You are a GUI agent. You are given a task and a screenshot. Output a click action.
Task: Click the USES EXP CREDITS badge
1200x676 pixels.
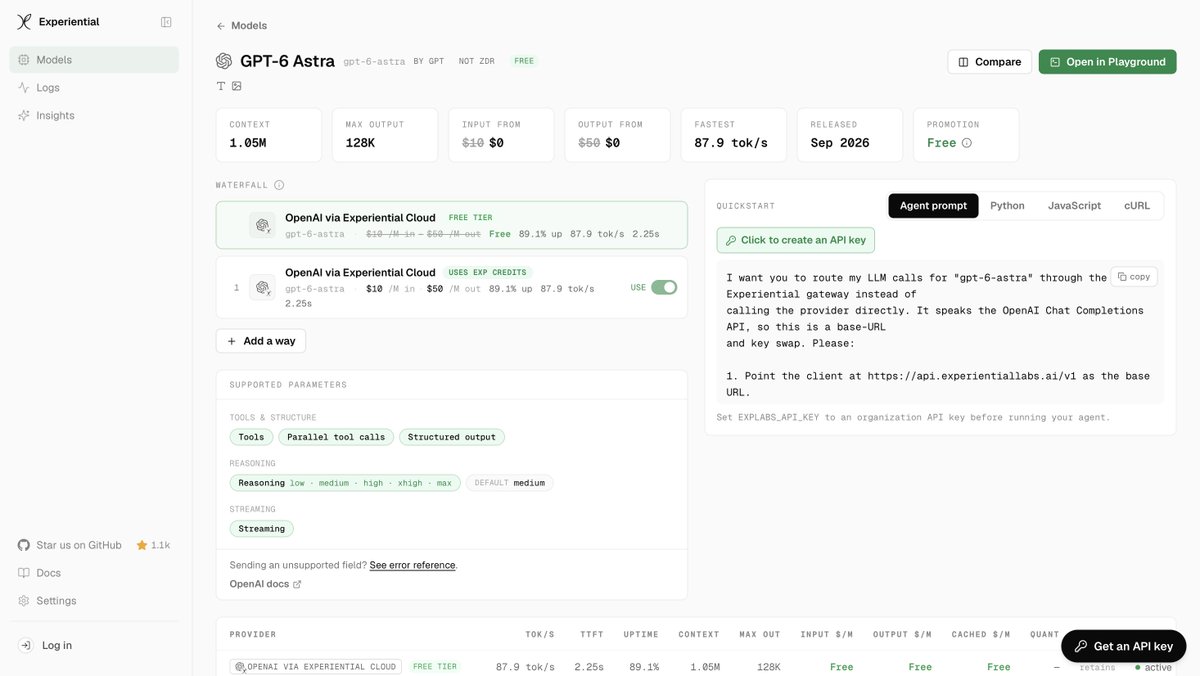pos(488,272)
